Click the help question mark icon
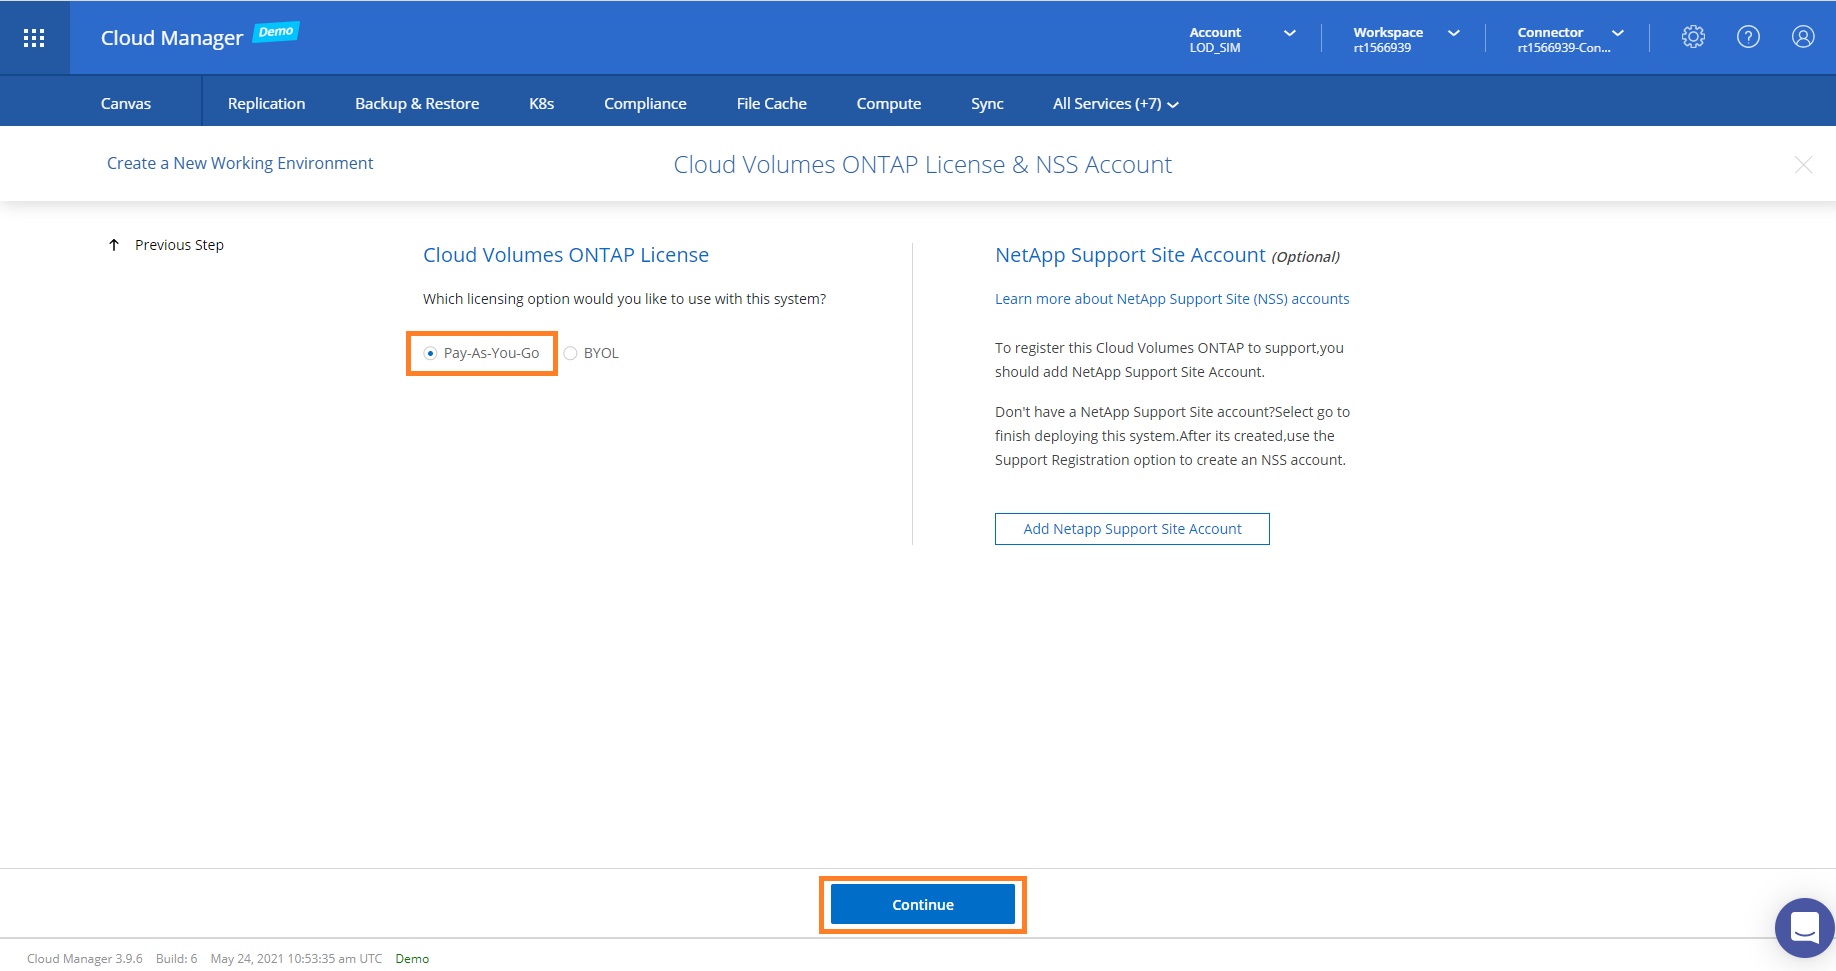The height and width of the screenshot is (971, 1836). 1748,37
